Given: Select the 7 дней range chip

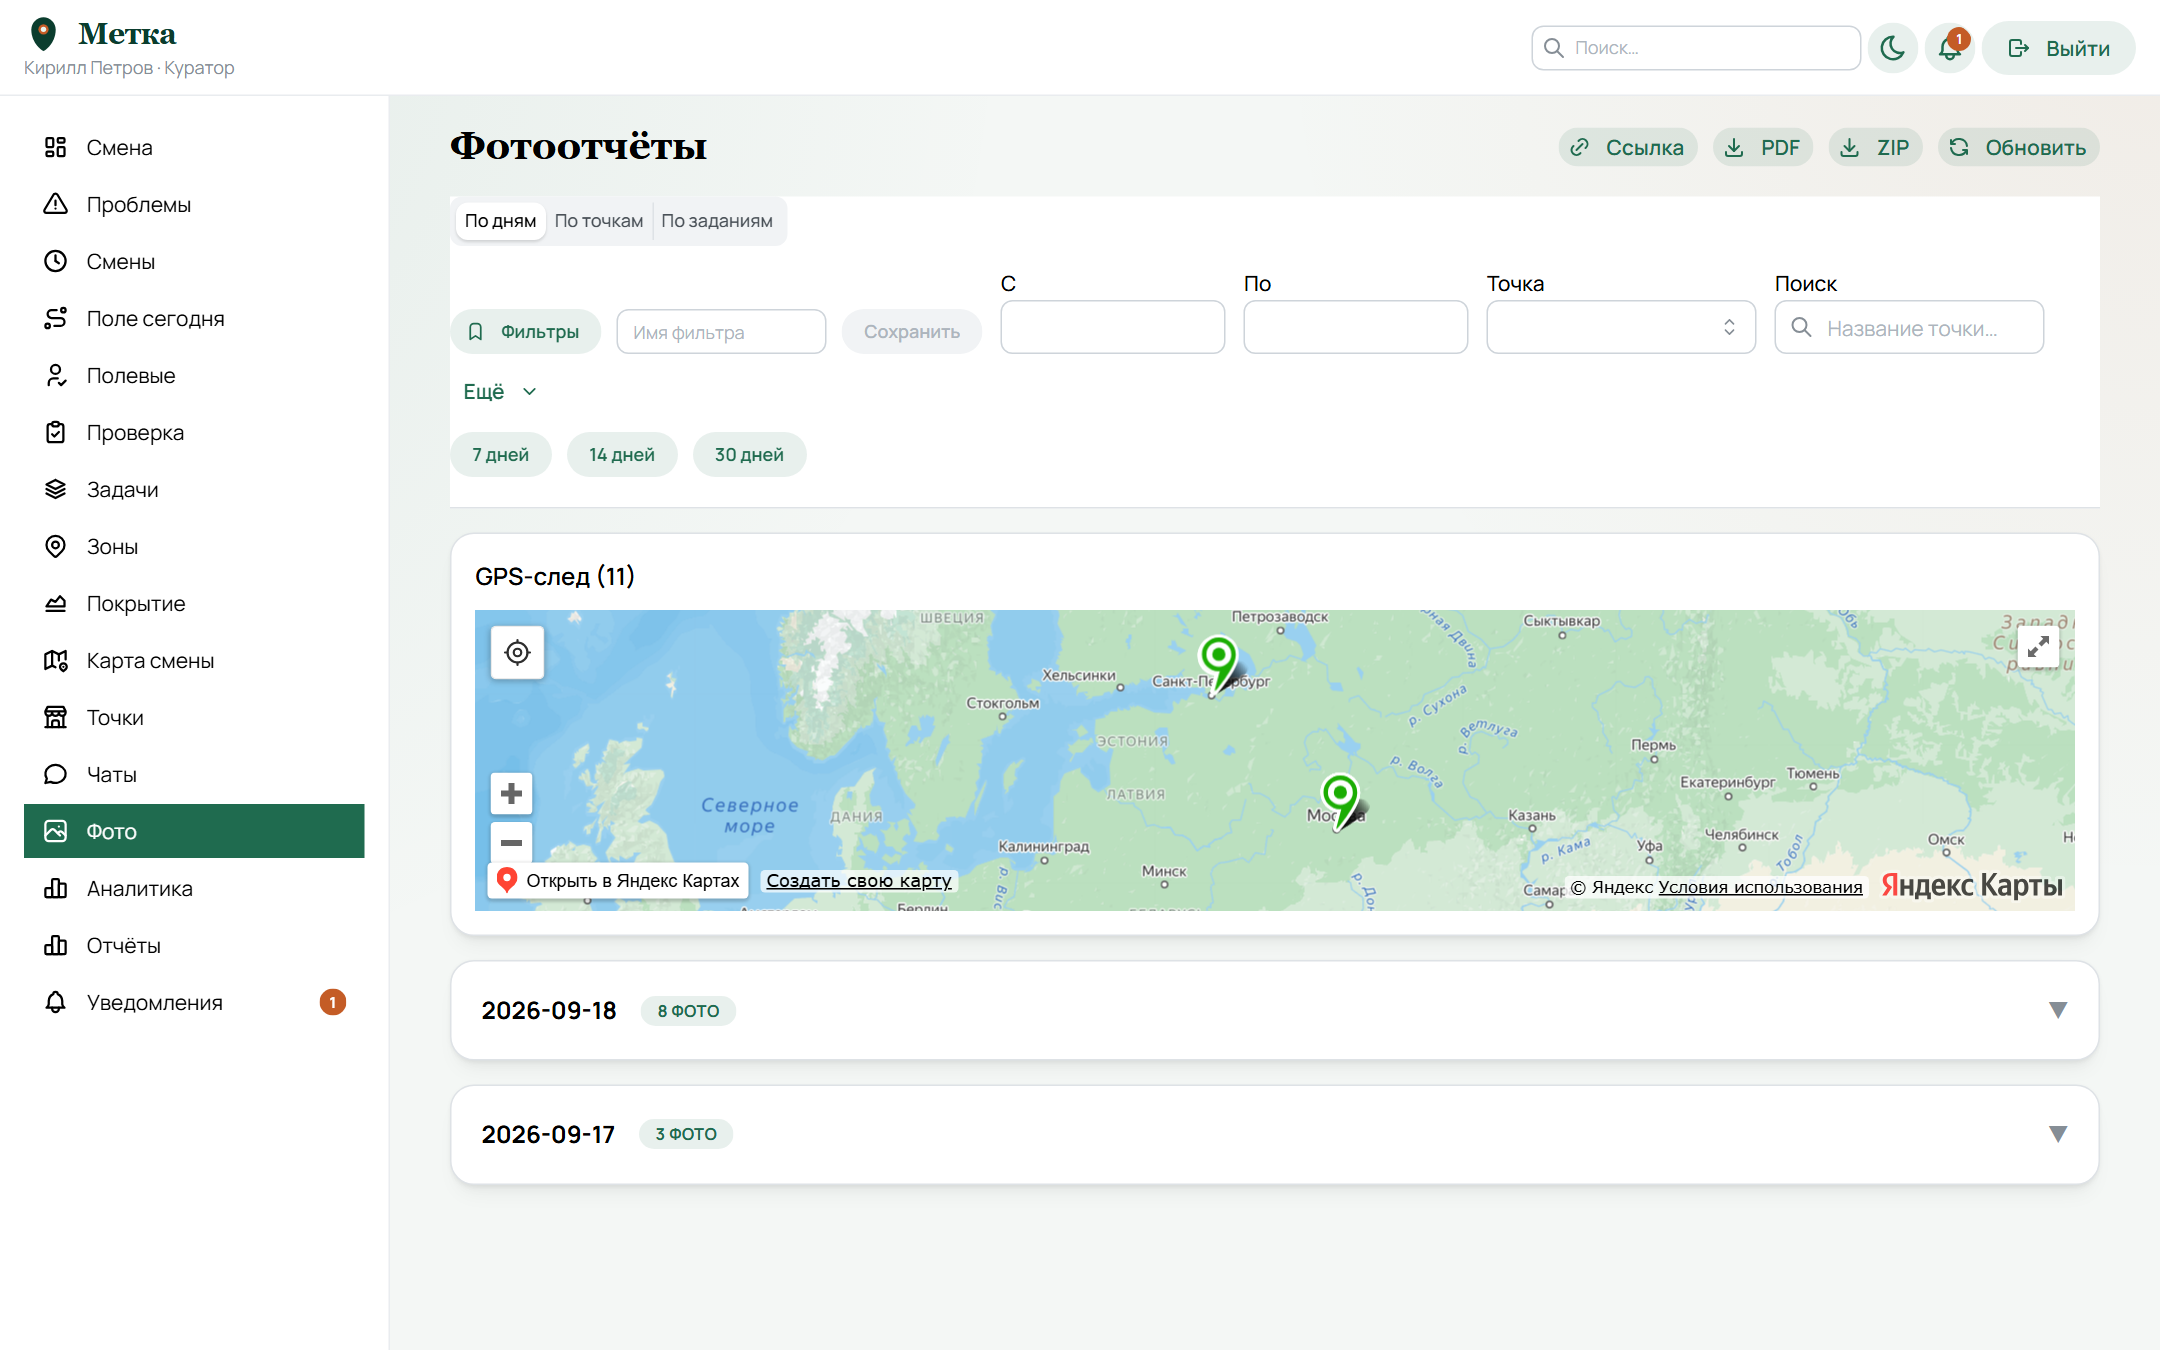Looking at the screenshot, I should (501, 454).
